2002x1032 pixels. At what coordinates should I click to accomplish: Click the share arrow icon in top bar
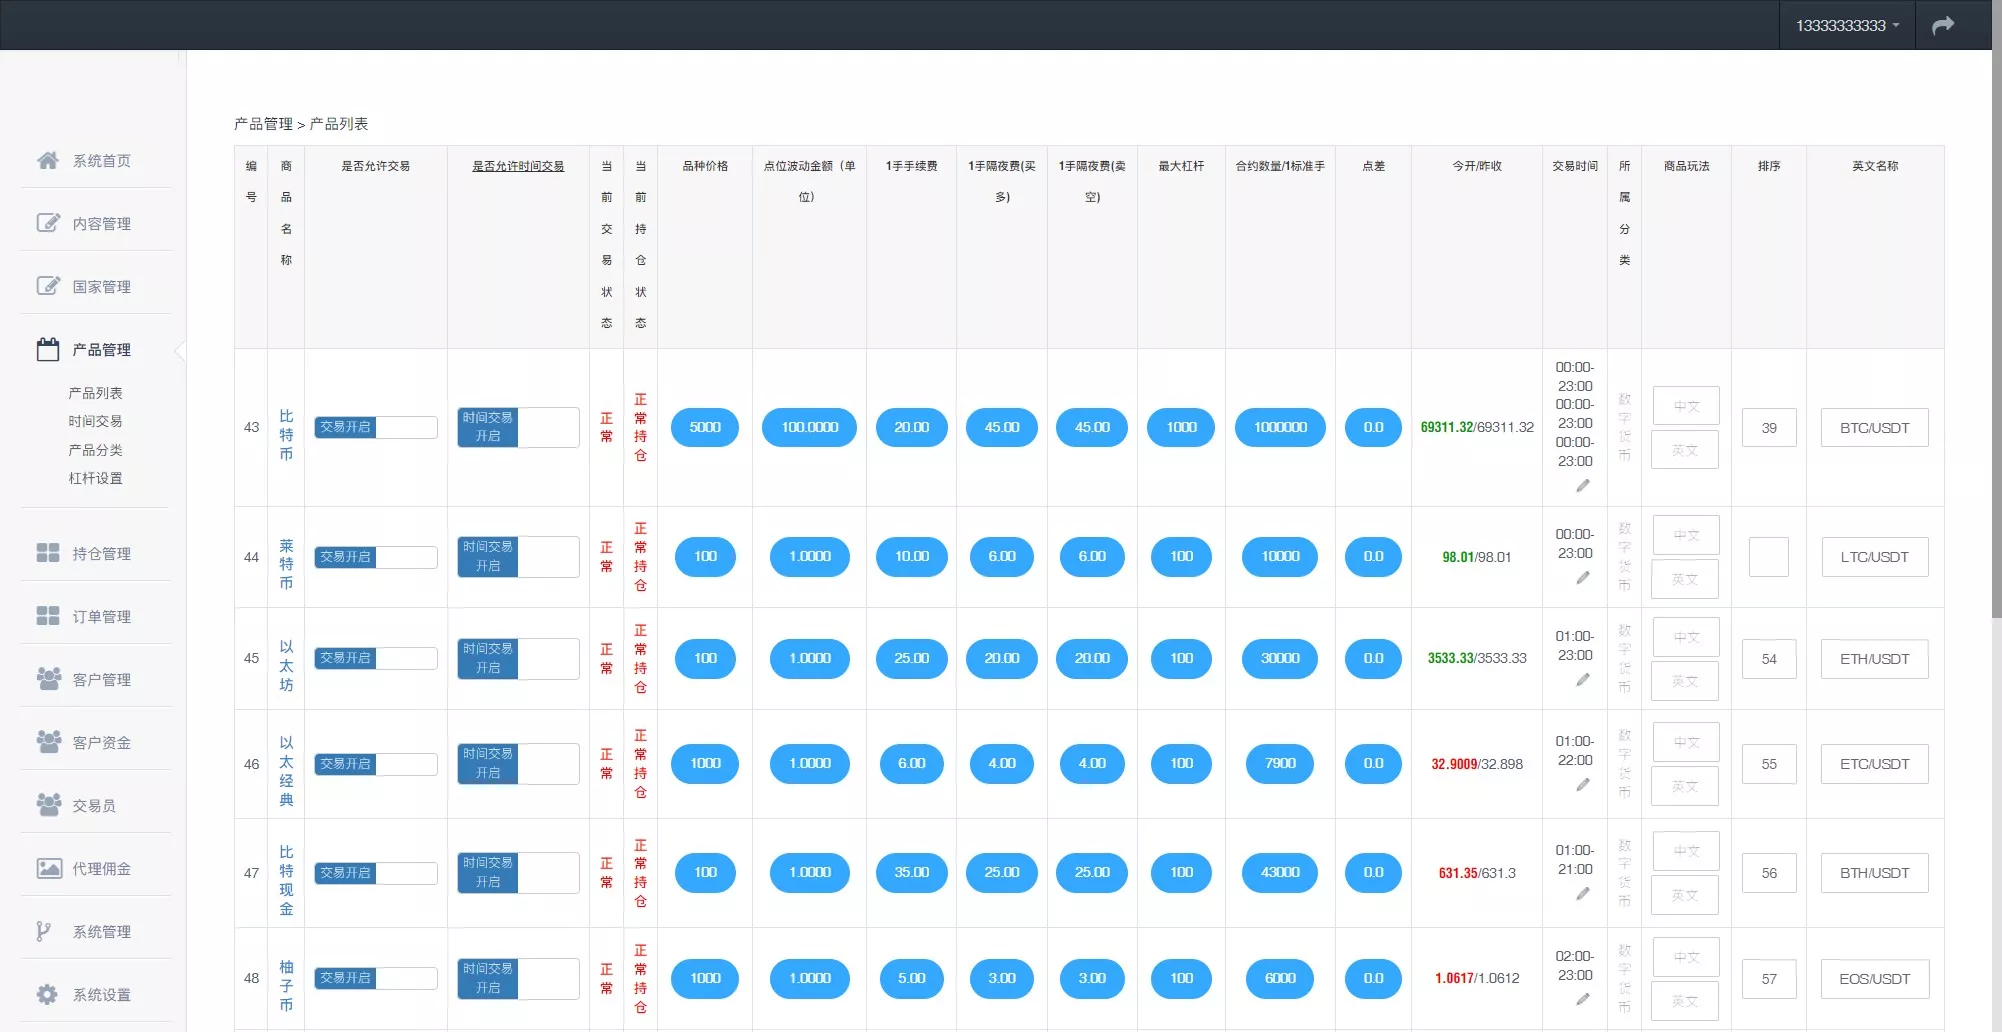[x=1942, y=26]
